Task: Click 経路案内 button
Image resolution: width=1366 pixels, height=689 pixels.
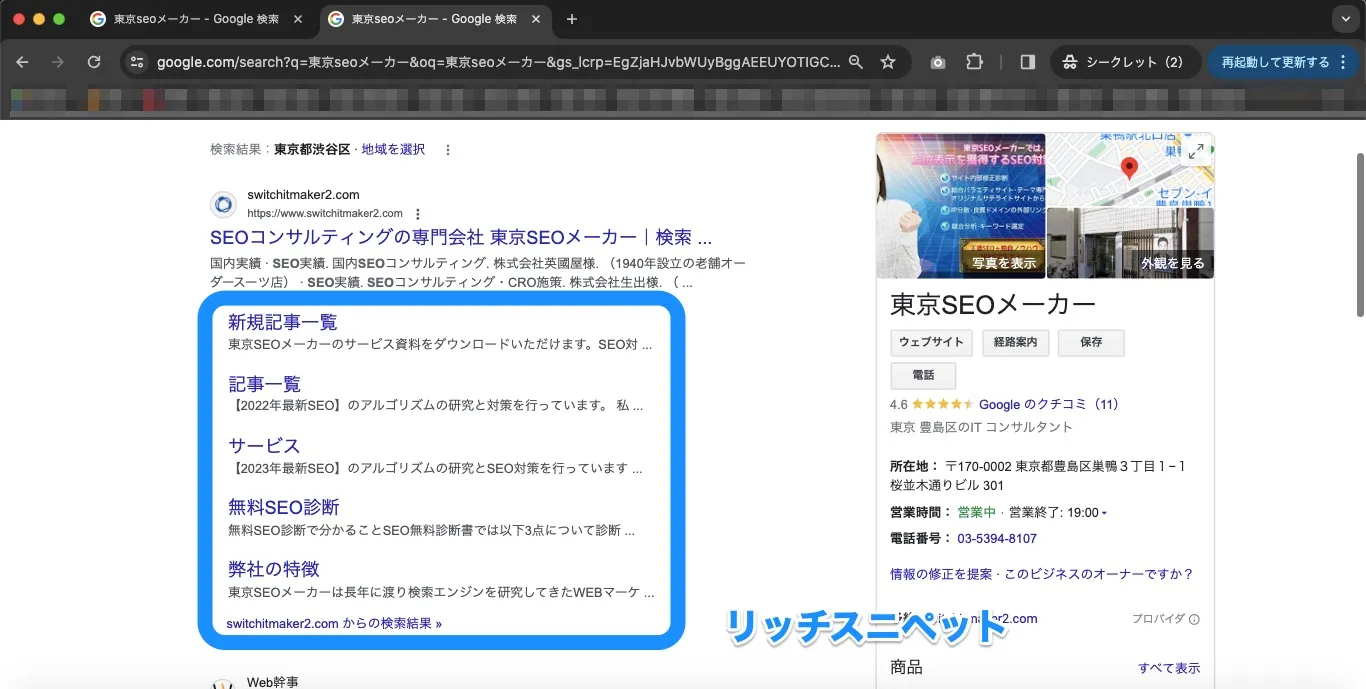Action: (1015, 342)
